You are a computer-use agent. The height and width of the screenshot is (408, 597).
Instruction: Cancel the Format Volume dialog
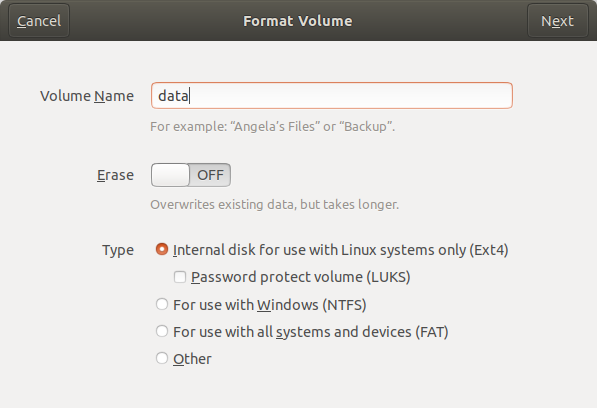39,21
